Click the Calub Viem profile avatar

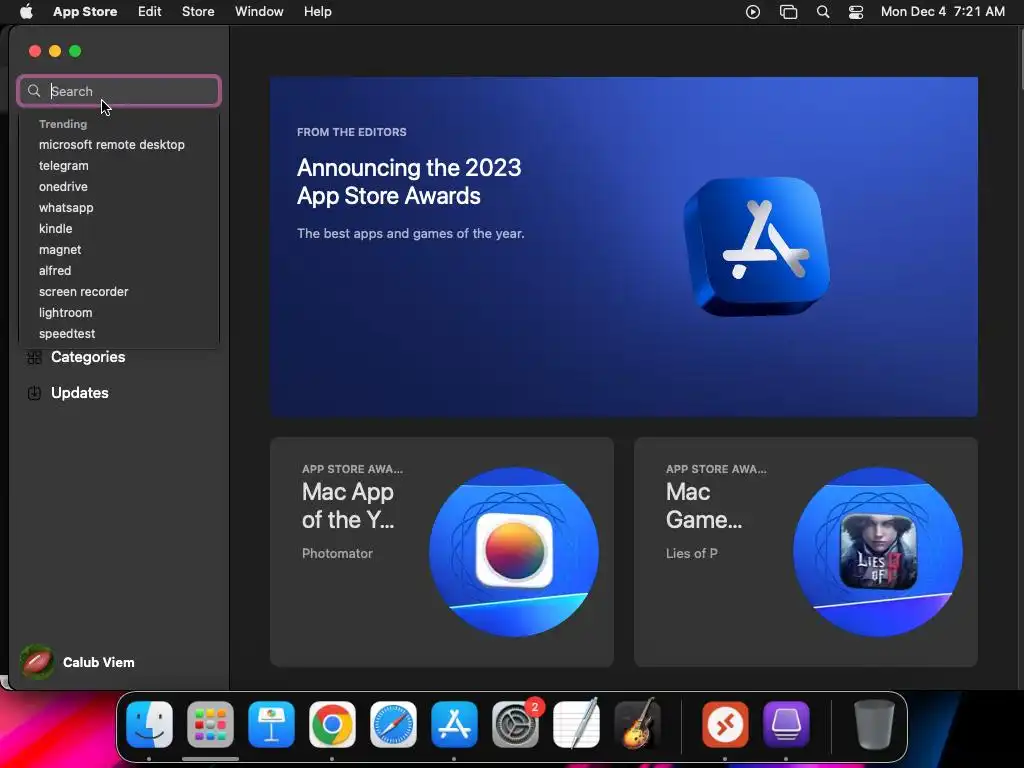point(37,662)
